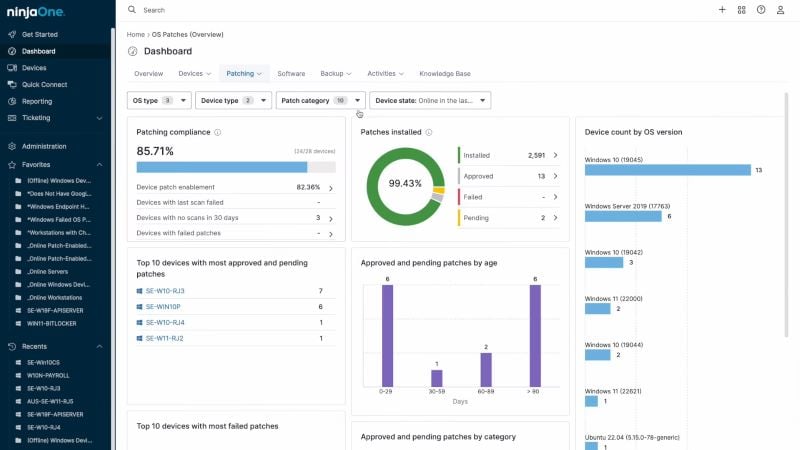This screenshot has width=800, height=450.
Task: Go to Home breadcrumb link
Action: (x=136, y=34)
